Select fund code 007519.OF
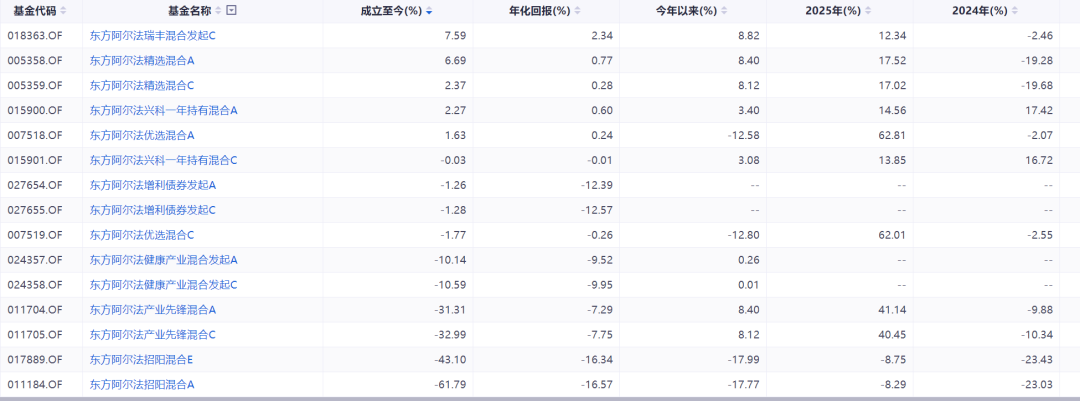Viewport: 1080px width, 401px height. (35, 235)
